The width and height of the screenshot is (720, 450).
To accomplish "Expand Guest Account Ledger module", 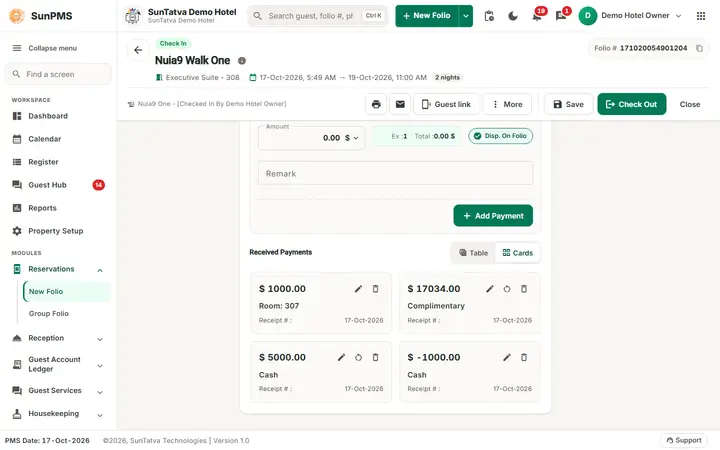I will pyautogui.click(x=100, y=366).
